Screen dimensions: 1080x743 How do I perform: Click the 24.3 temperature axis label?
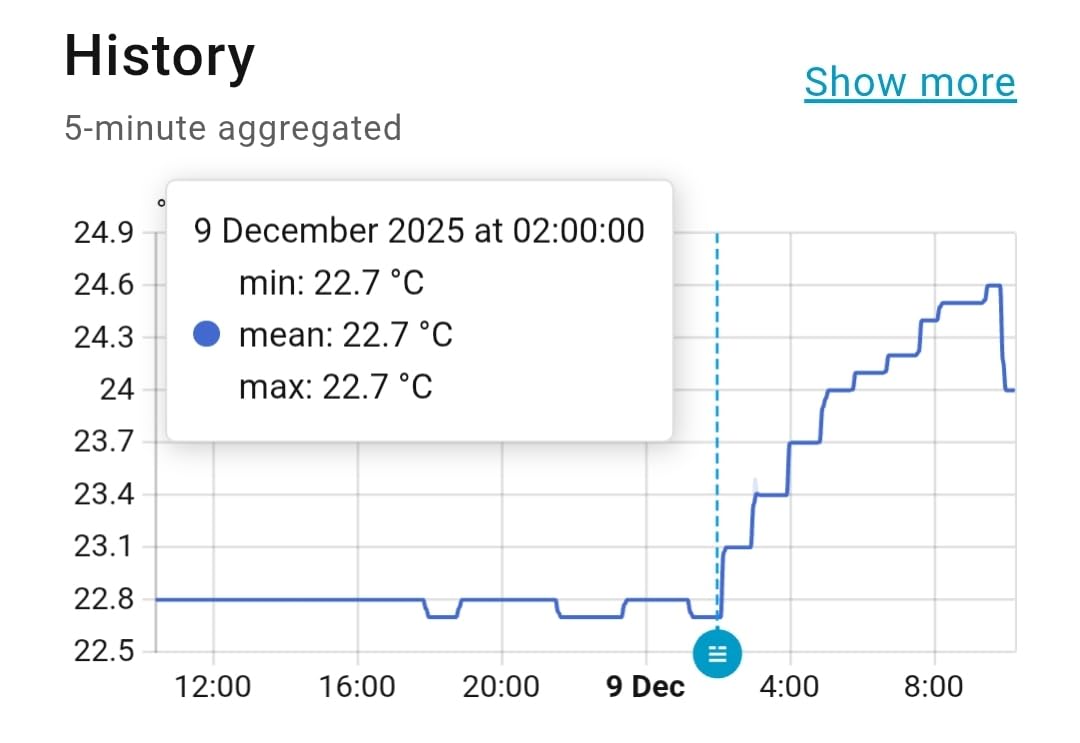(104, 338)
